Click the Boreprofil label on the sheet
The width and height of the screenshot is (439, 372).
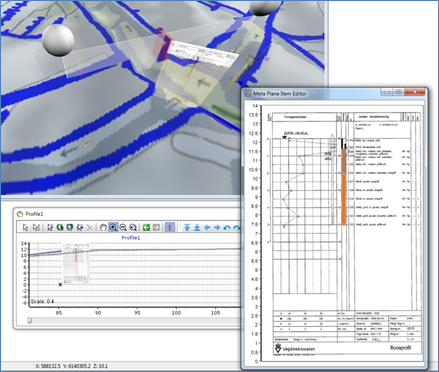400,347
